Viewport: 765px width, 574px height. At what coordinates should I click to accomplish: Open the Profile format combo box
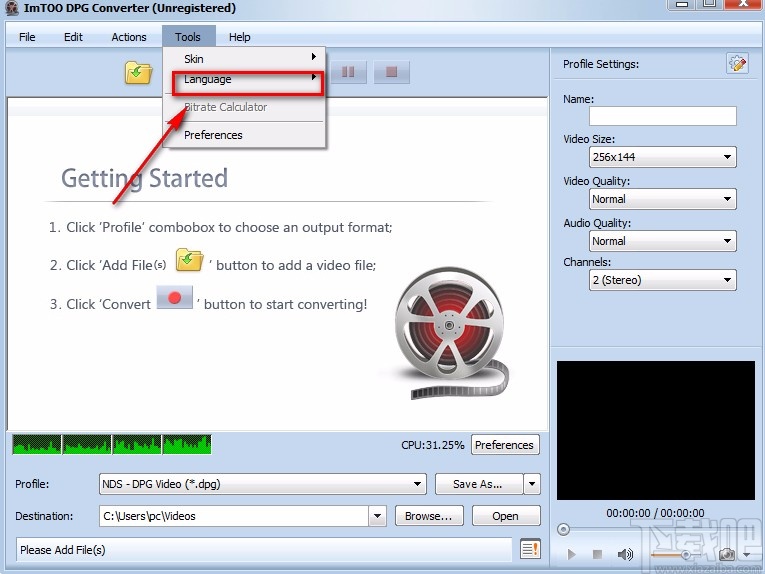click(262, 484)
